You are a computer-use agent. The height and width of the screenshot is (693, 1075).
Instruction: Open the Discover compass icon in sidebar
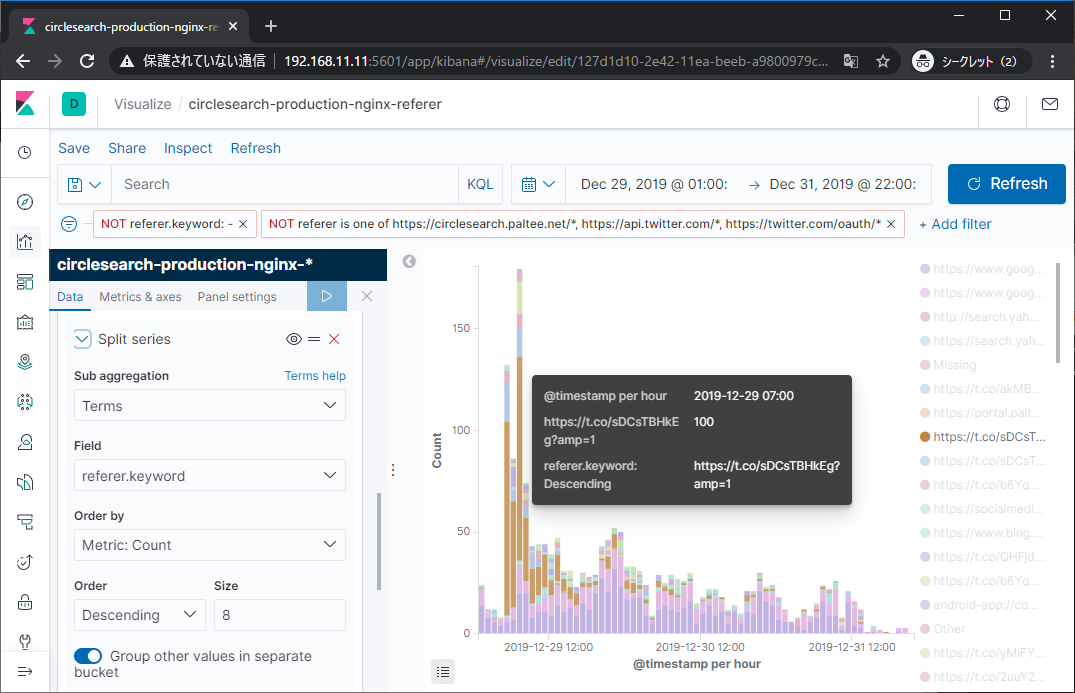(x=25, y=202)
